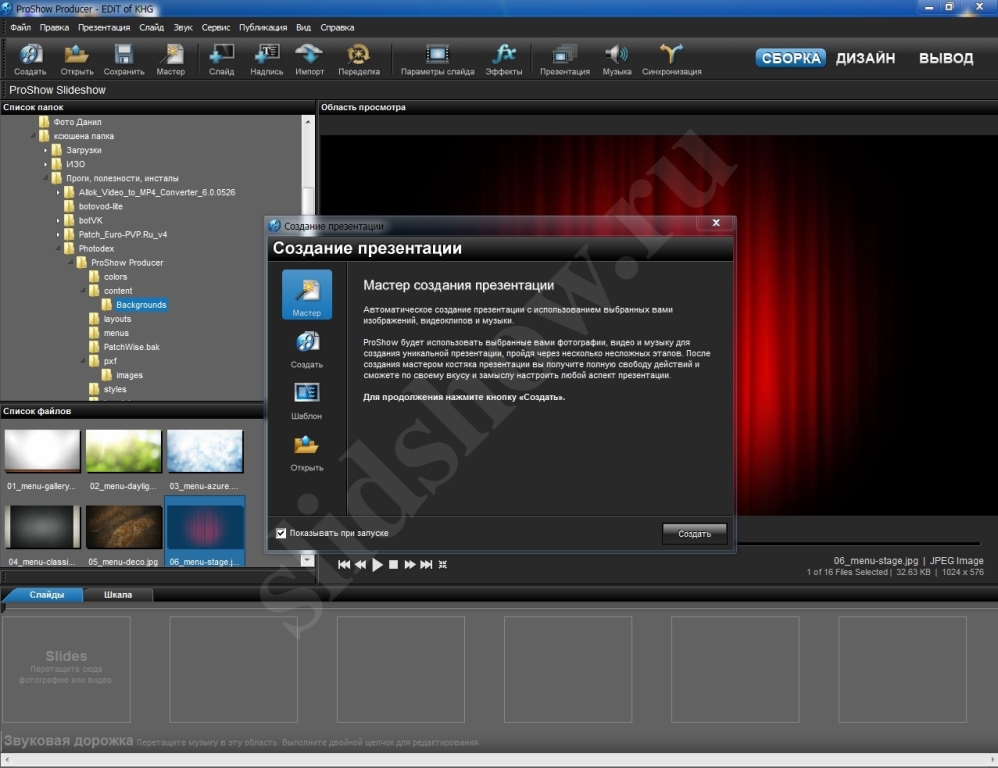Select 01_menu-gallery thumbnail
Viewport: 998px width, 768px height.
pos(43,452)
